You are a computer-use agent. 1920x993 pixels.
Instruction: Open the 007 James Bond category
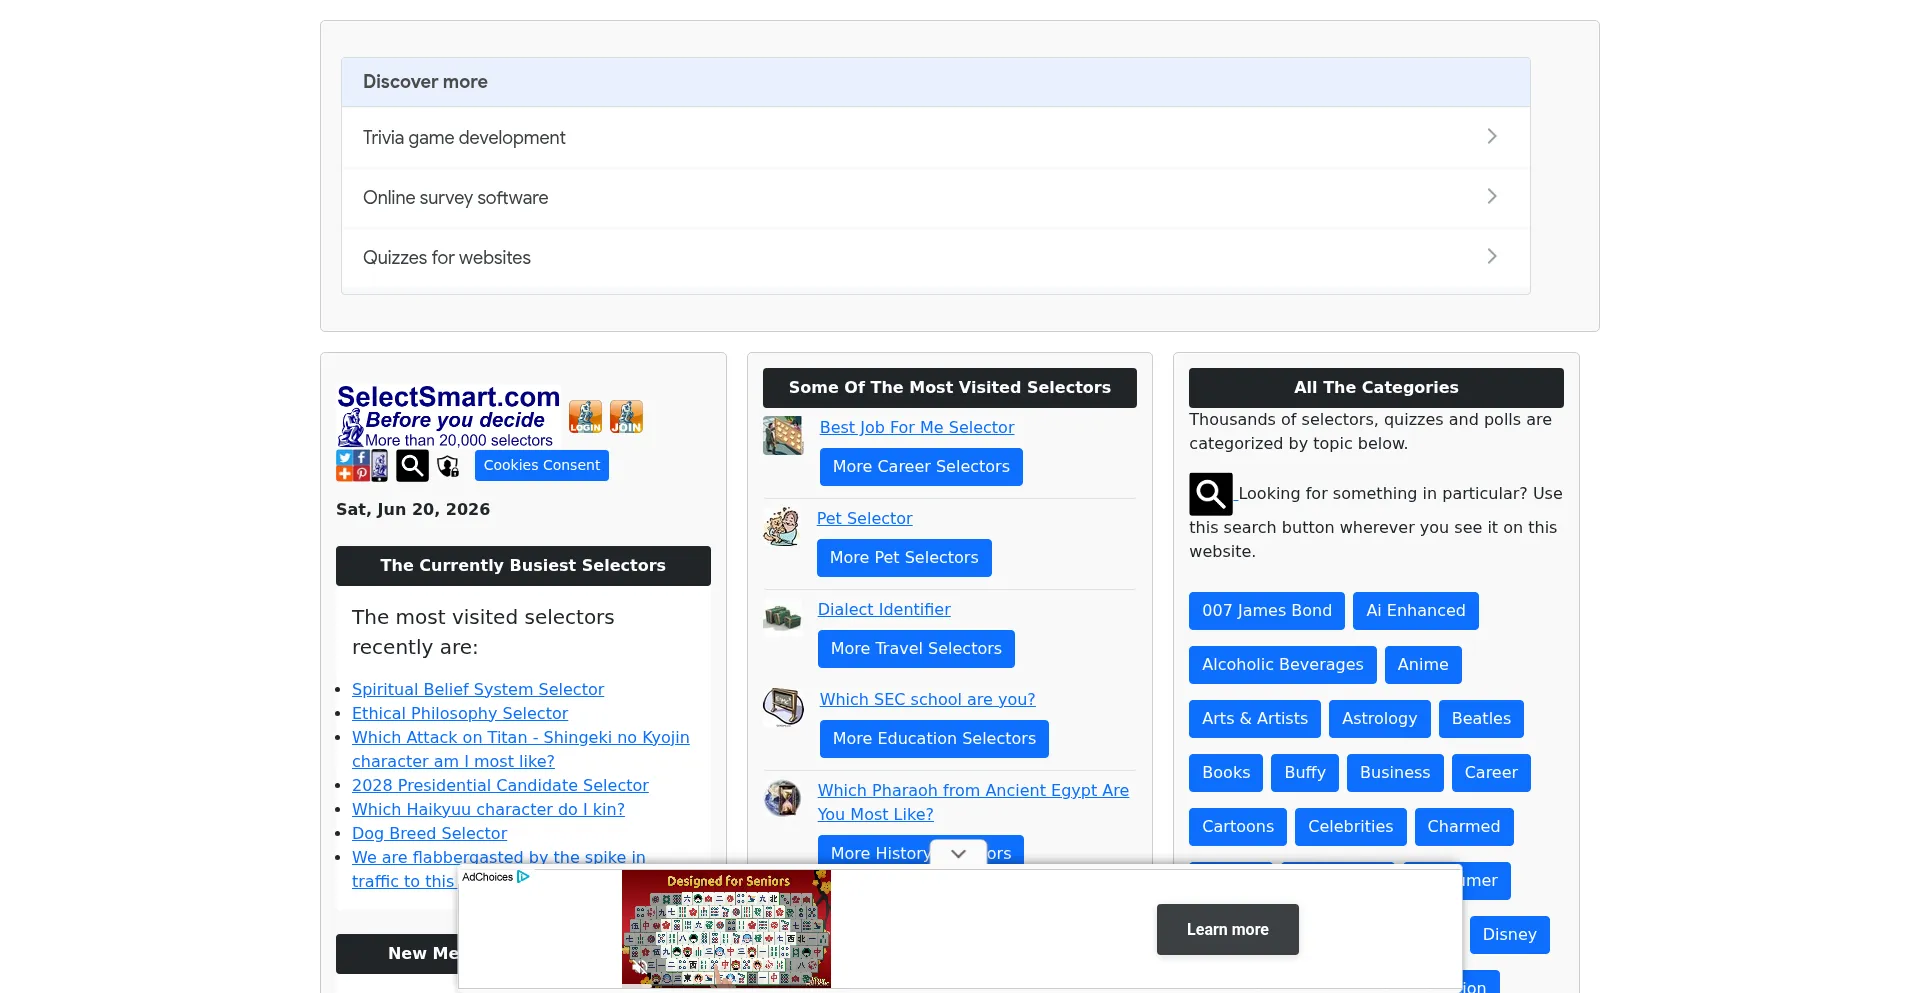pos(1267,611)
